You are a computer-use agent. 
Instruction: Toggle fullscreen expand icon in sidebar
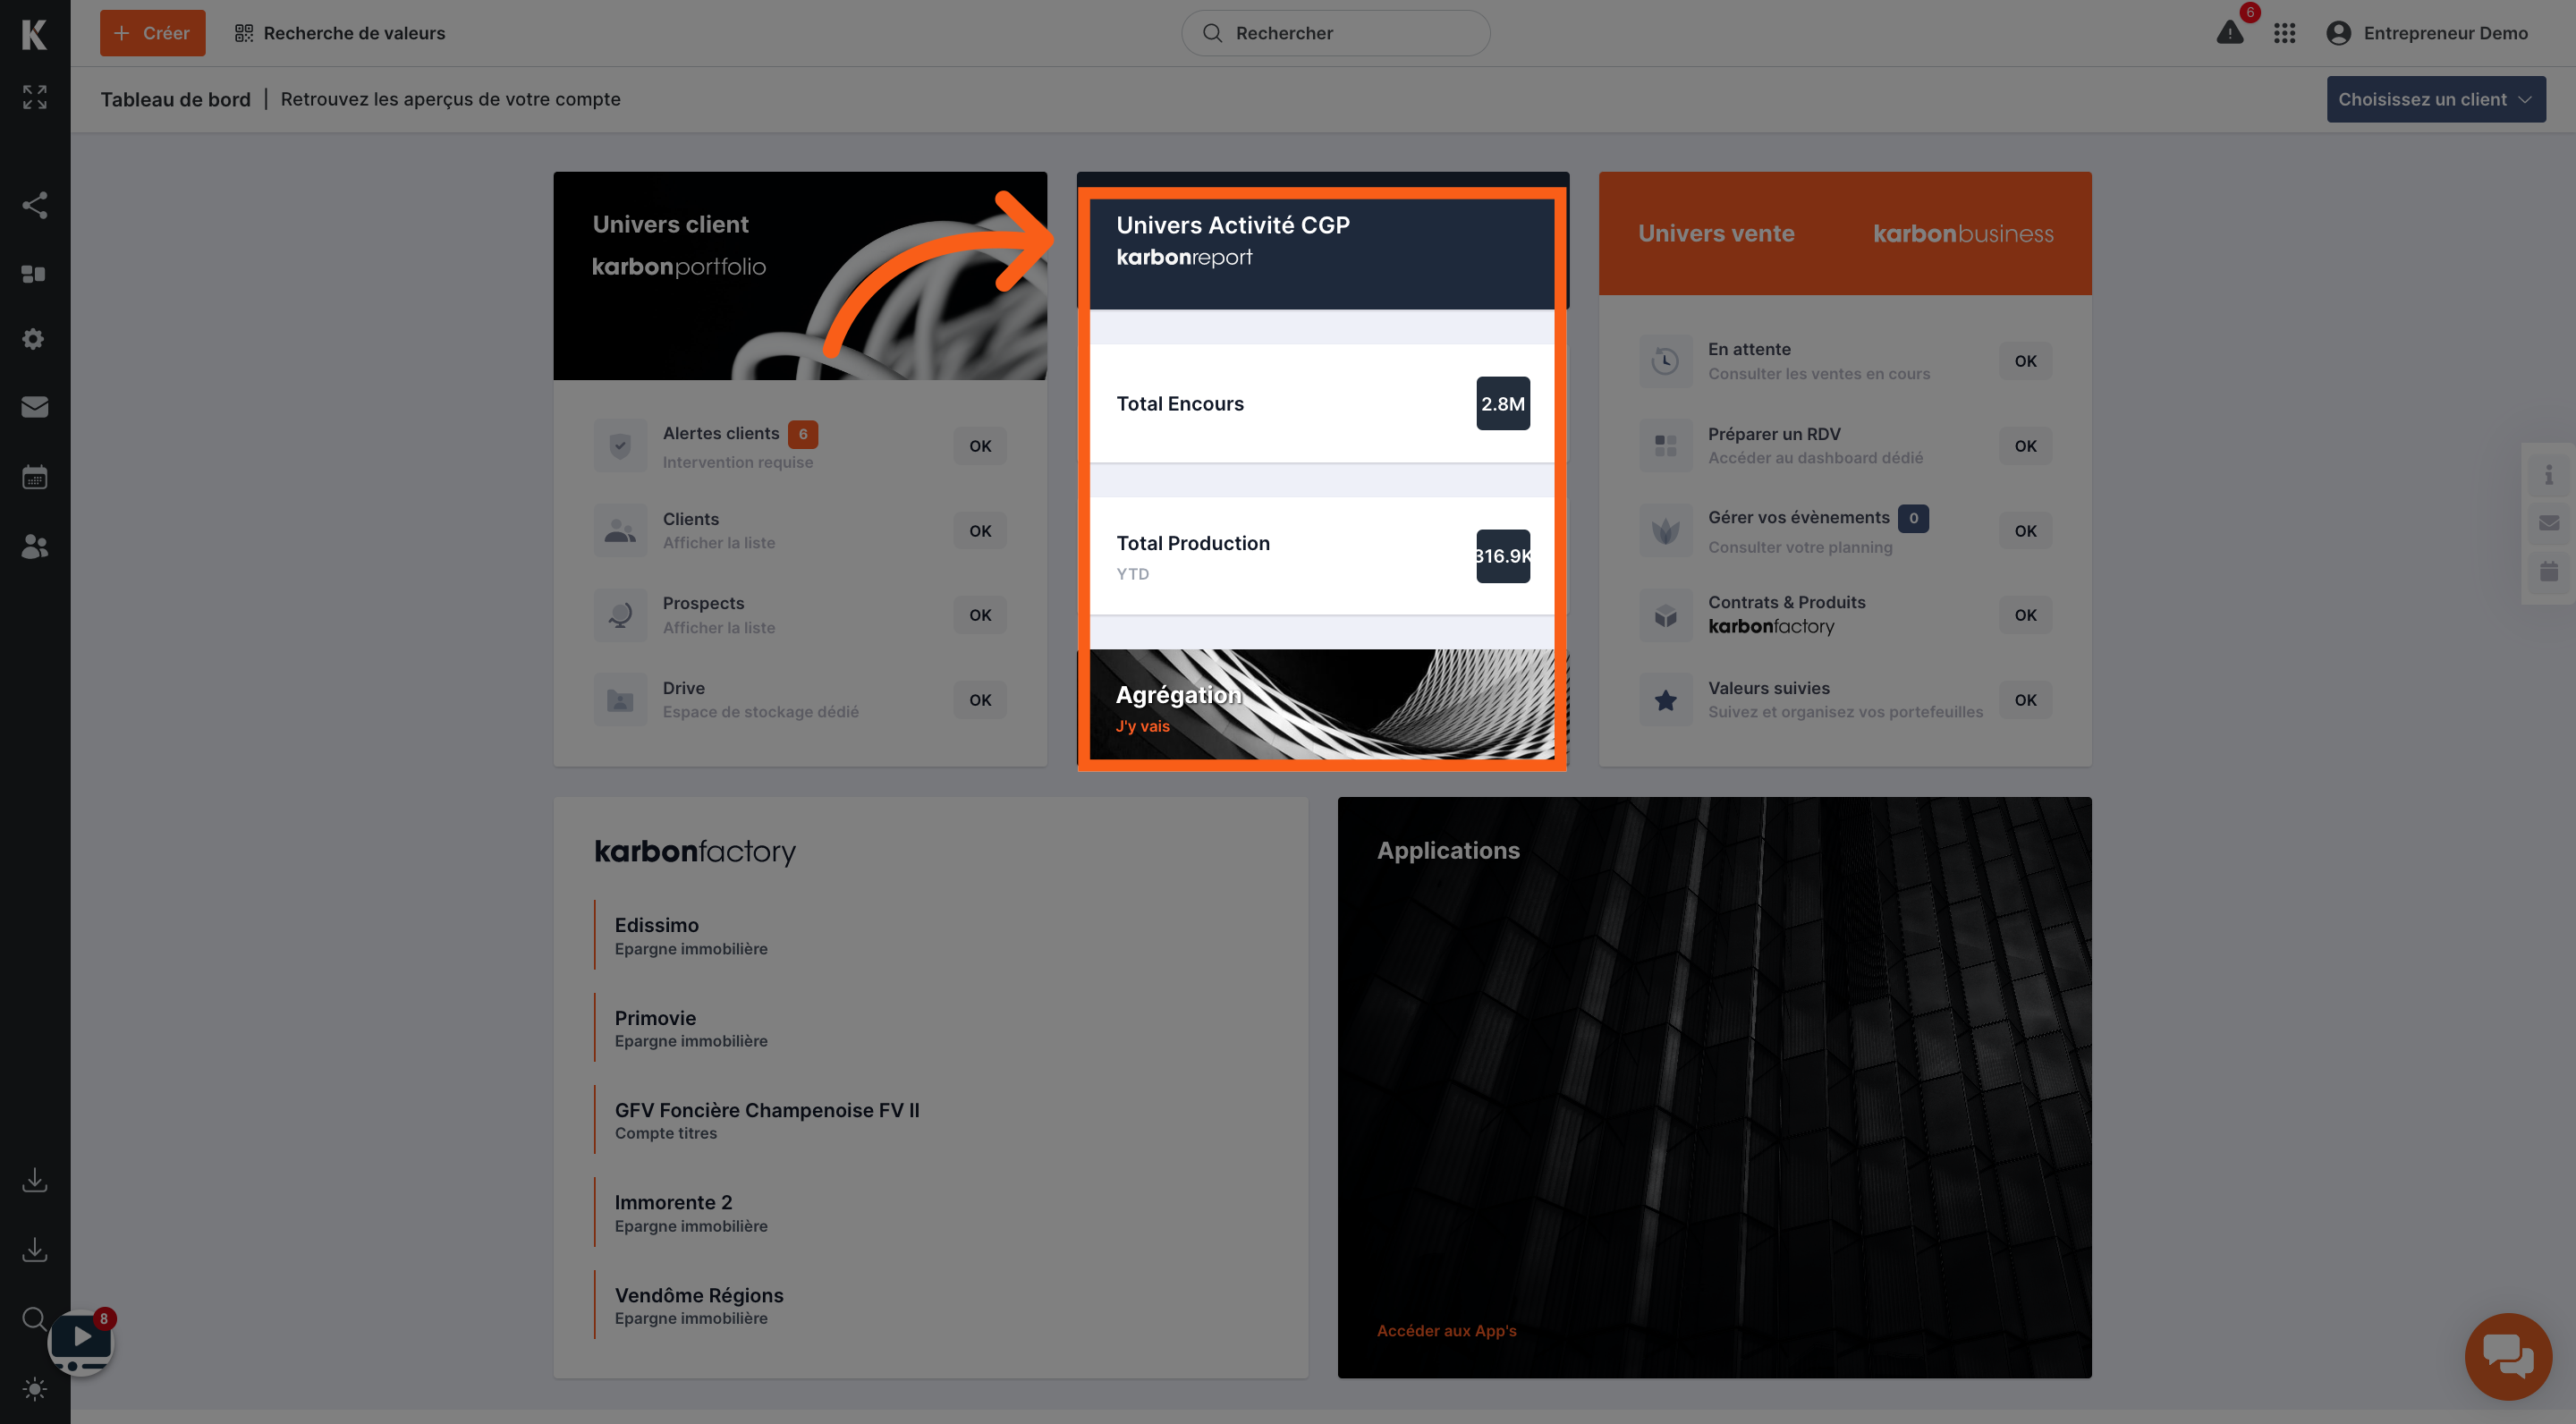[35, 97]
